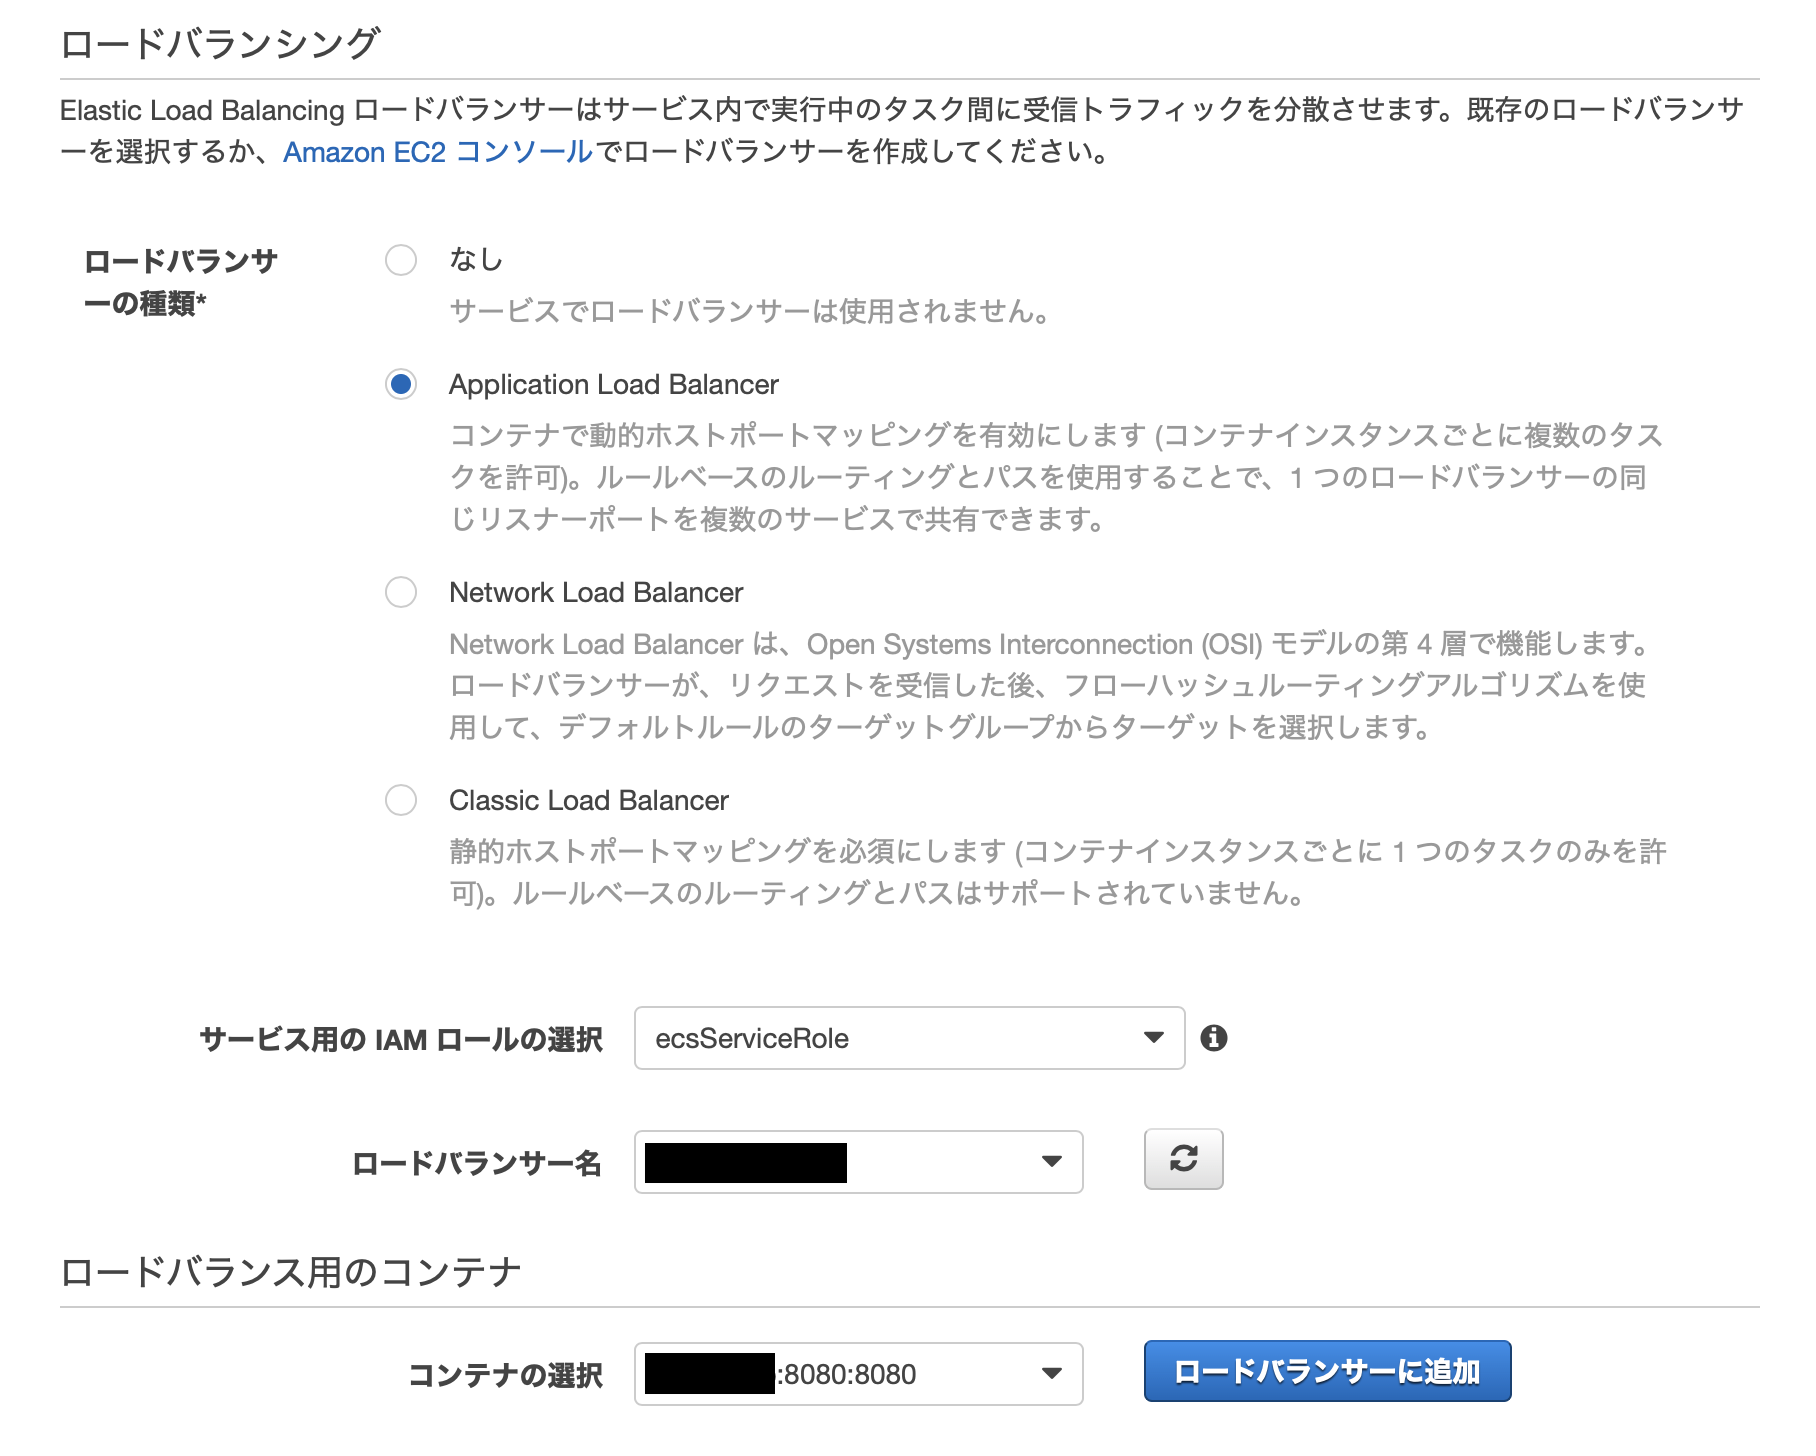Open the Amazon EC2 コンソール link
This screenshot has height=1456, width=1816.
pyautogui.click(x=435, y=152)
